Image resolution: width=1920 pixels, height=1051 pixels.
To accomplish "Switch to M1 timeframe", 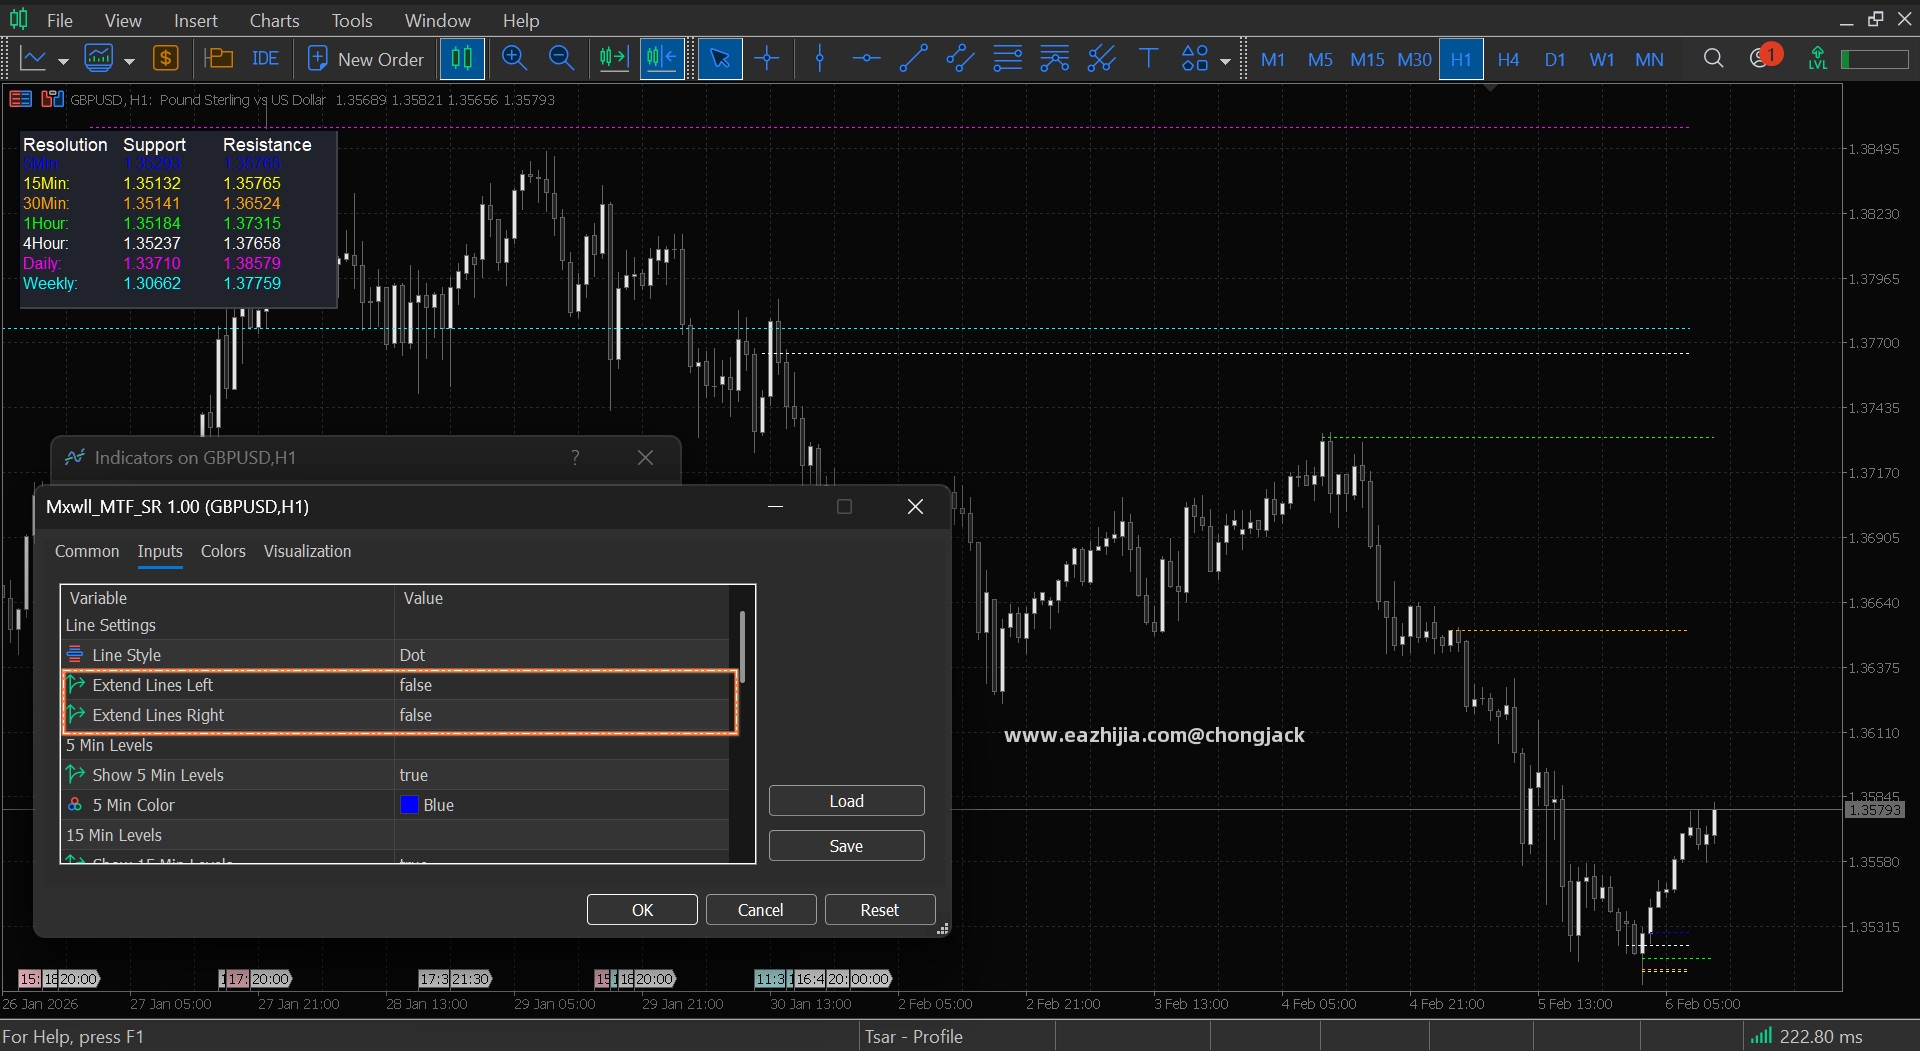I will (1273, 59).
